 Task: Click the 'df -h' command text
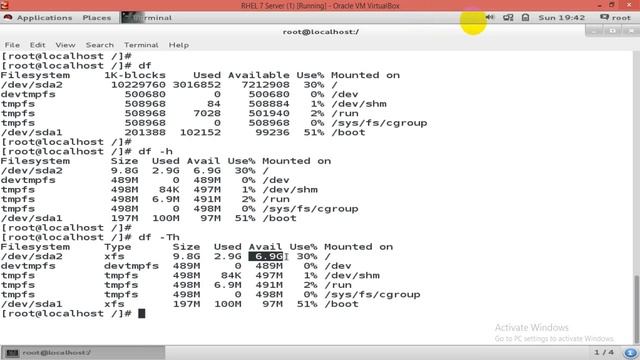[x=156, y=151]
